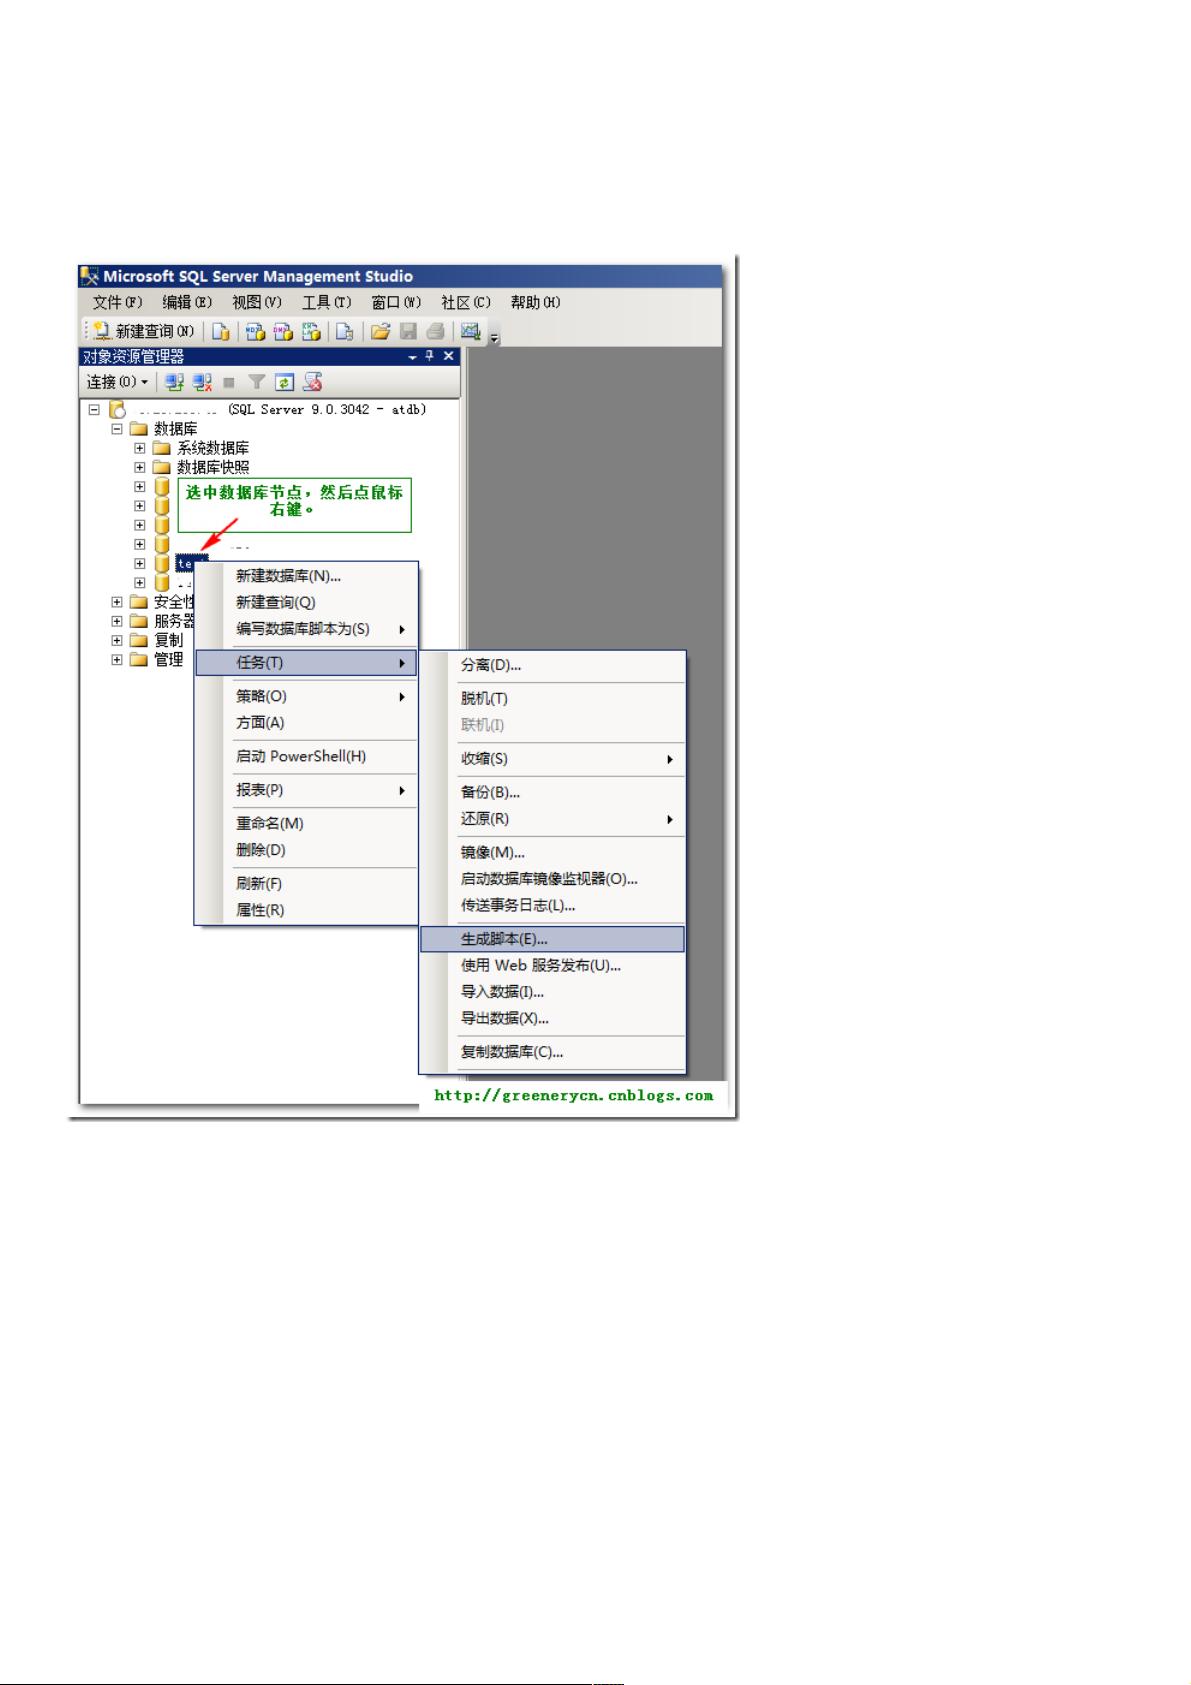Collapse the 数据库 folder node
The height and width of the screenshot is (1685, 1191).
[117, 428]
